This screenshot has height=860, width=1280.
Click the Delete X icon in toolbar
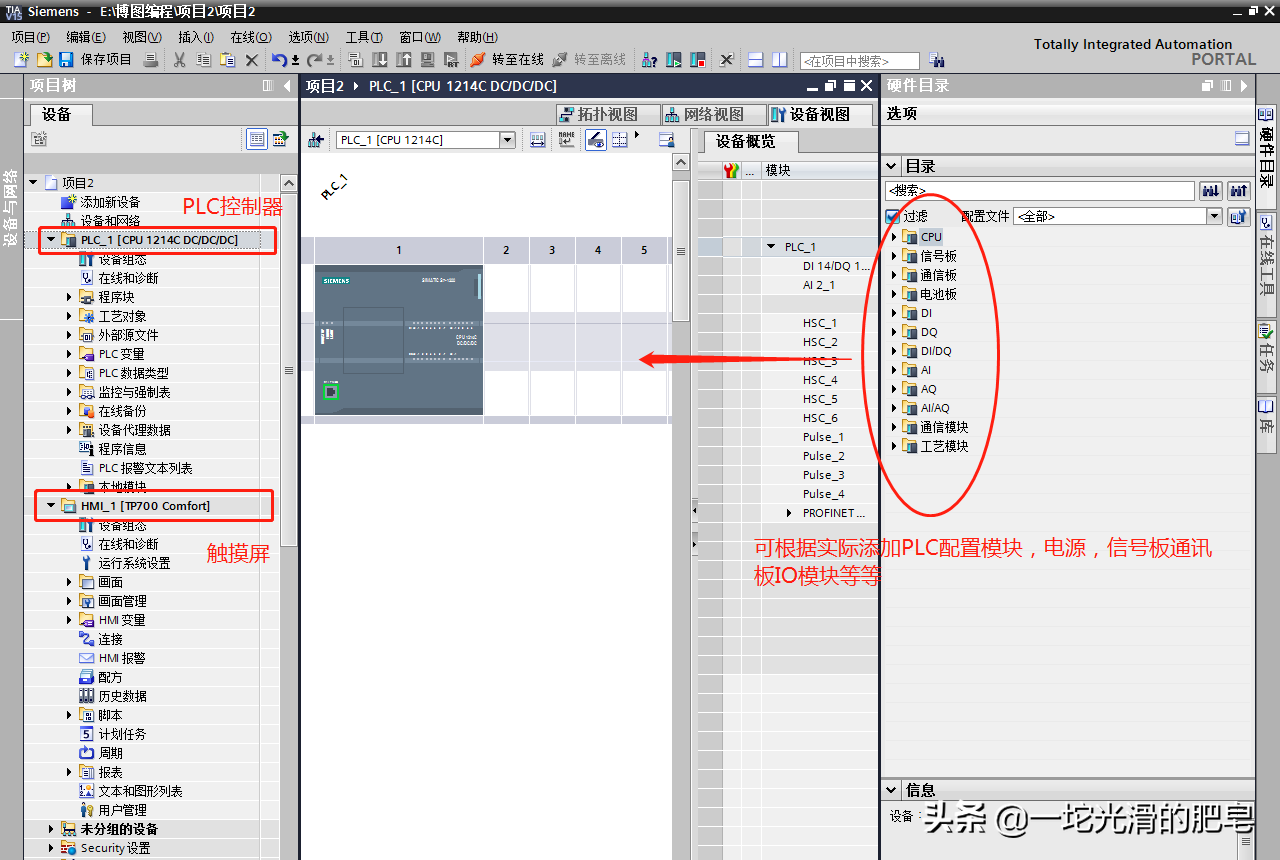click(252, 60)
